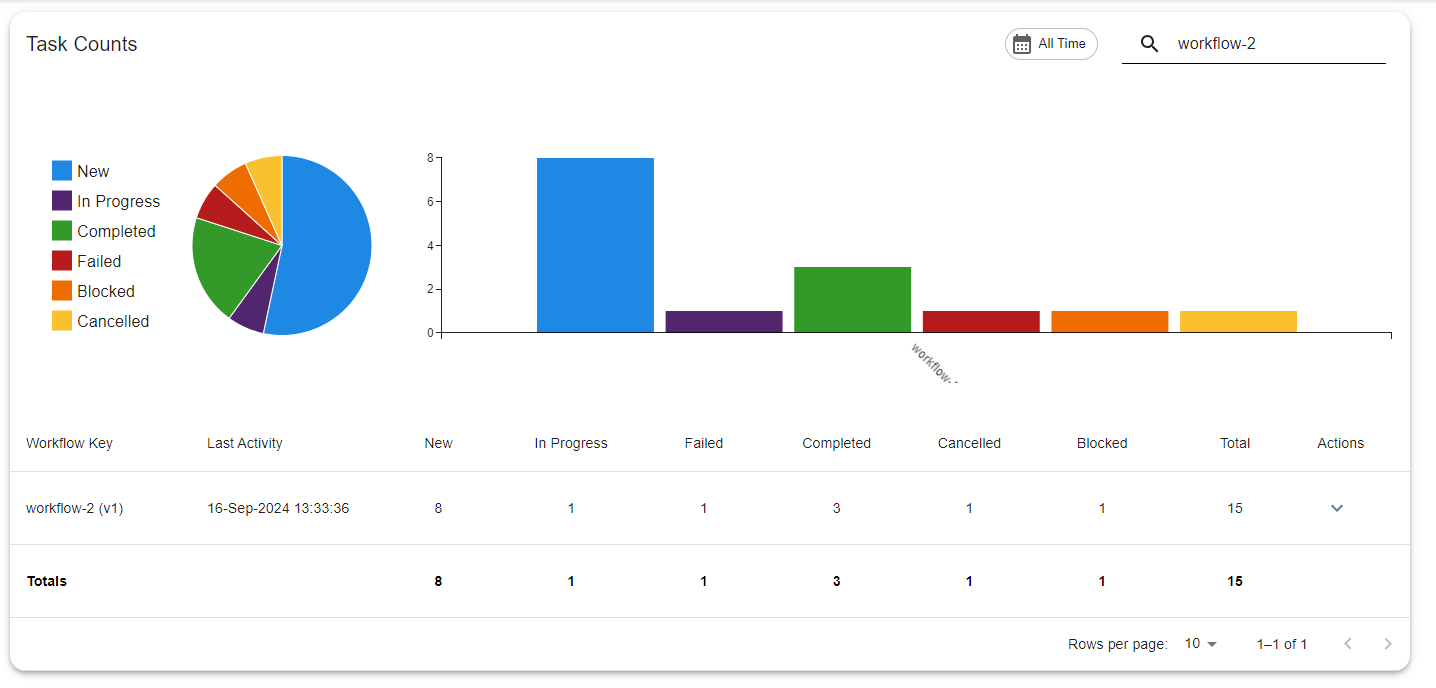Go to the next table page
This screenshot has width=1436, height=688.
(1388, 644)
